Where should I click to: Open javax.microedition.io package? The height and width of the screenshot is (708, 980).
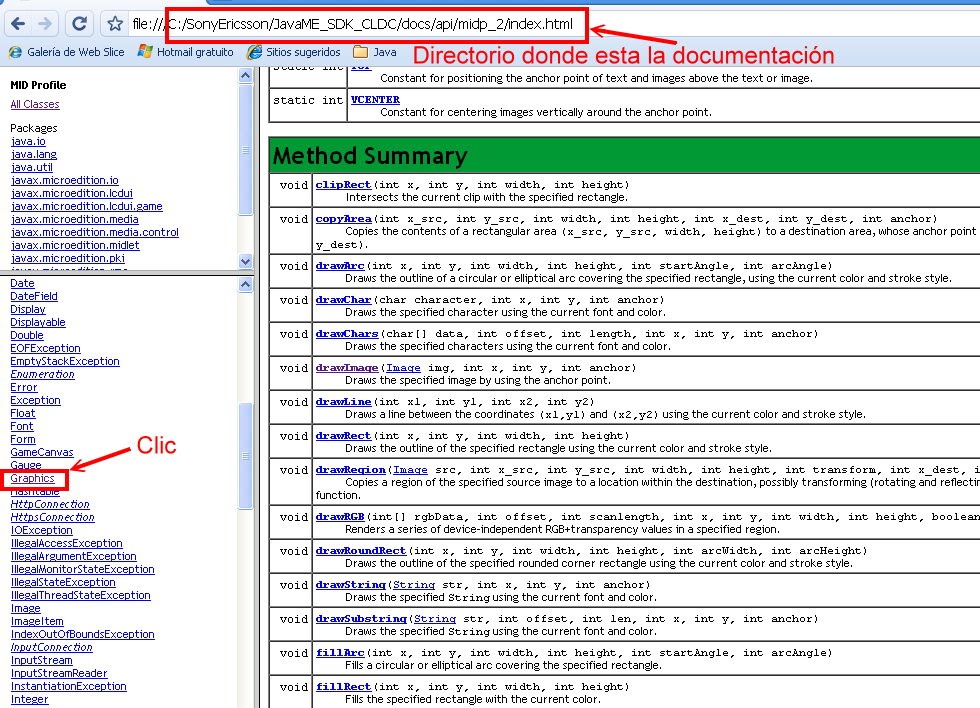point(64,180)
